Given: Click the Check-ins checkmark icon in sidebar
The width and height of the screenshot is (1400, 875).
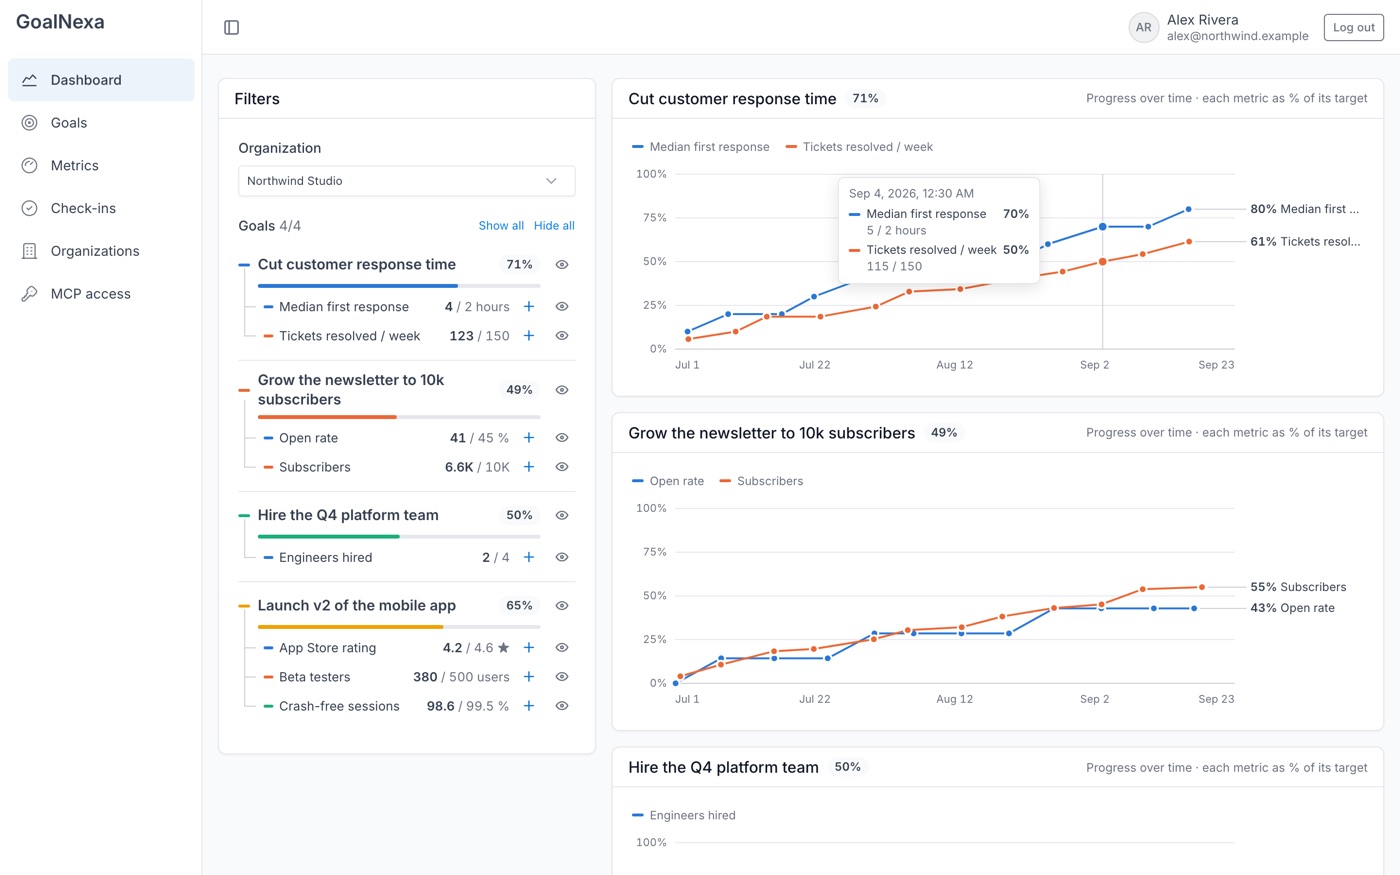Looking at the screenshot, I should pos(30,208).
